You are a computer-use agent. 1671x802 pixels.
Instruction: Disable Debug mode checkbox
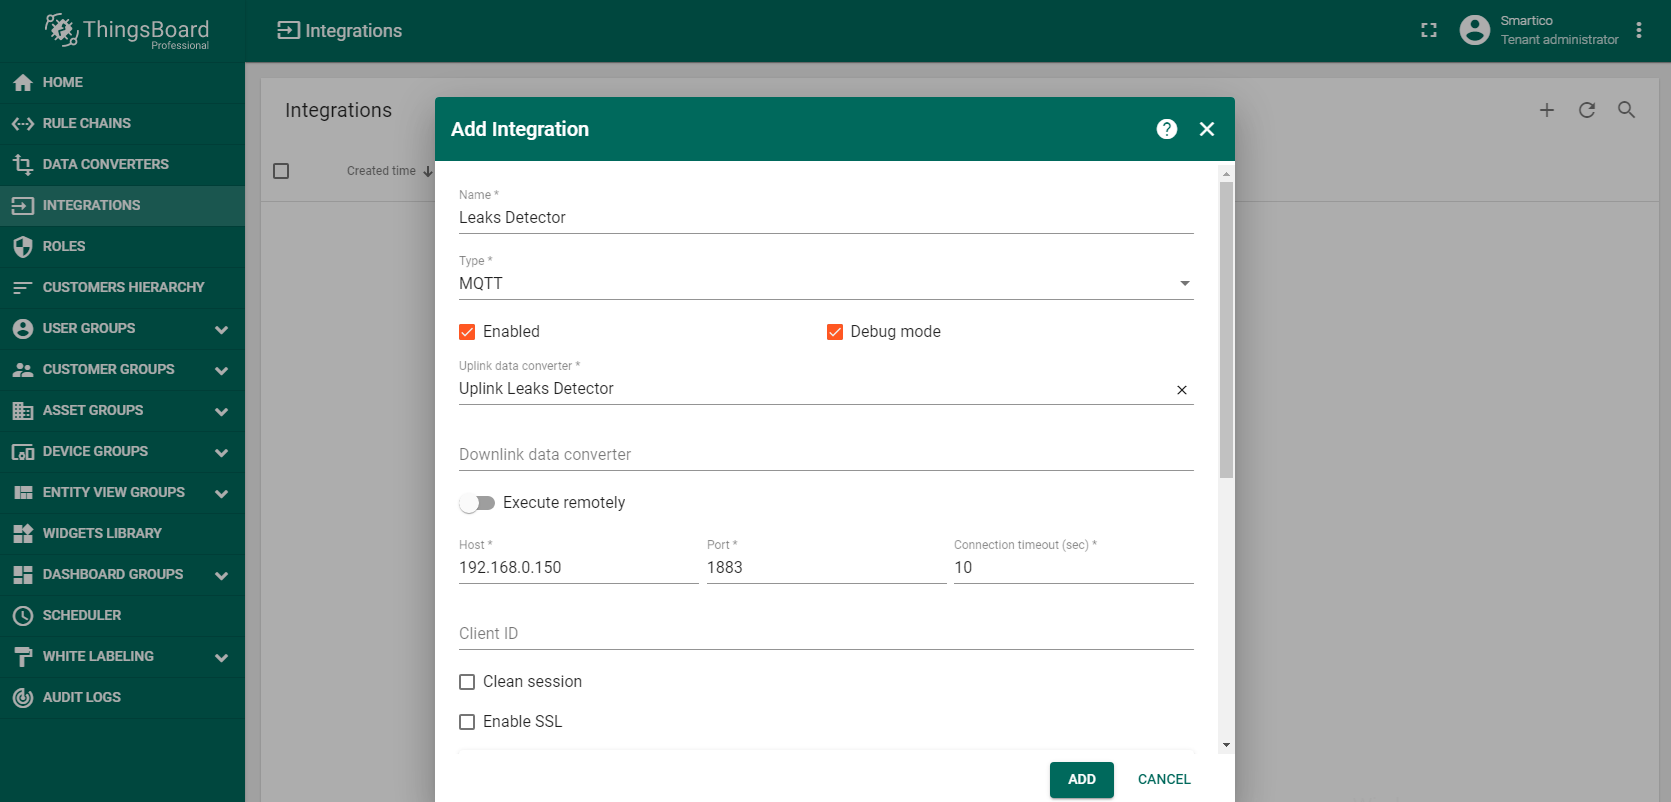pyautogui.click(x=835, y=332)
